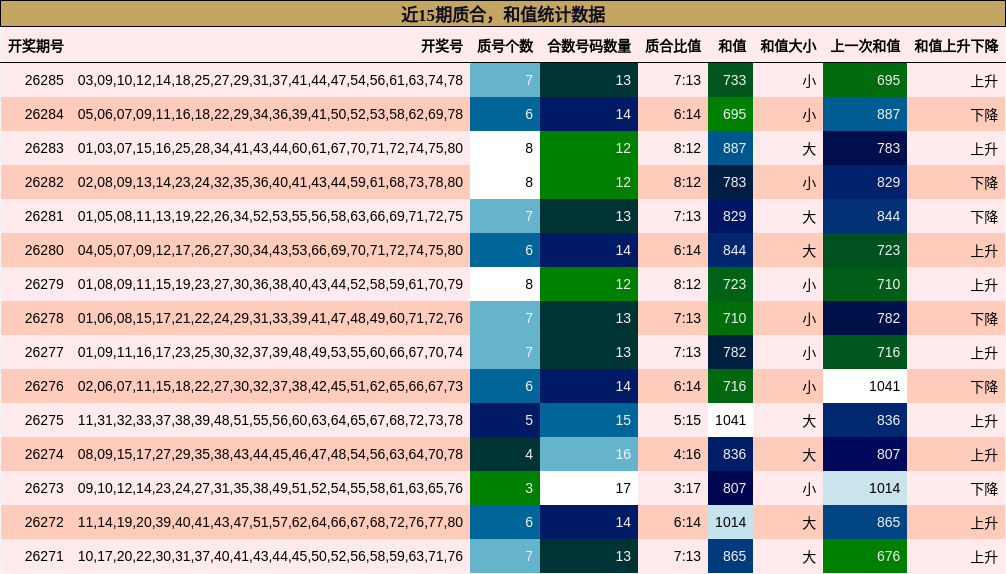Select issue number 26272
This screenshot has height=574, width=1006.
(x=44, y=522)
